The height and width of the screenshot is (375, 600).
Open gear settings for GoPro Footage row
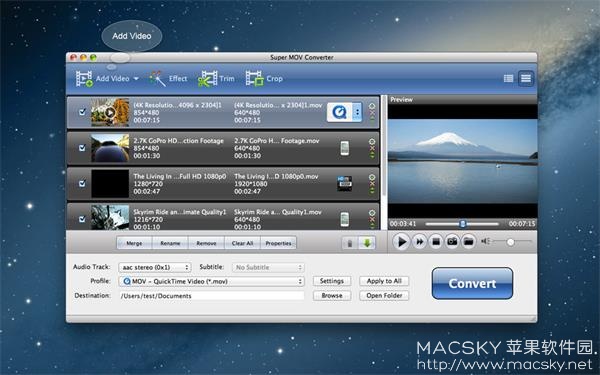pyautogui.click(x=372, y=142)
